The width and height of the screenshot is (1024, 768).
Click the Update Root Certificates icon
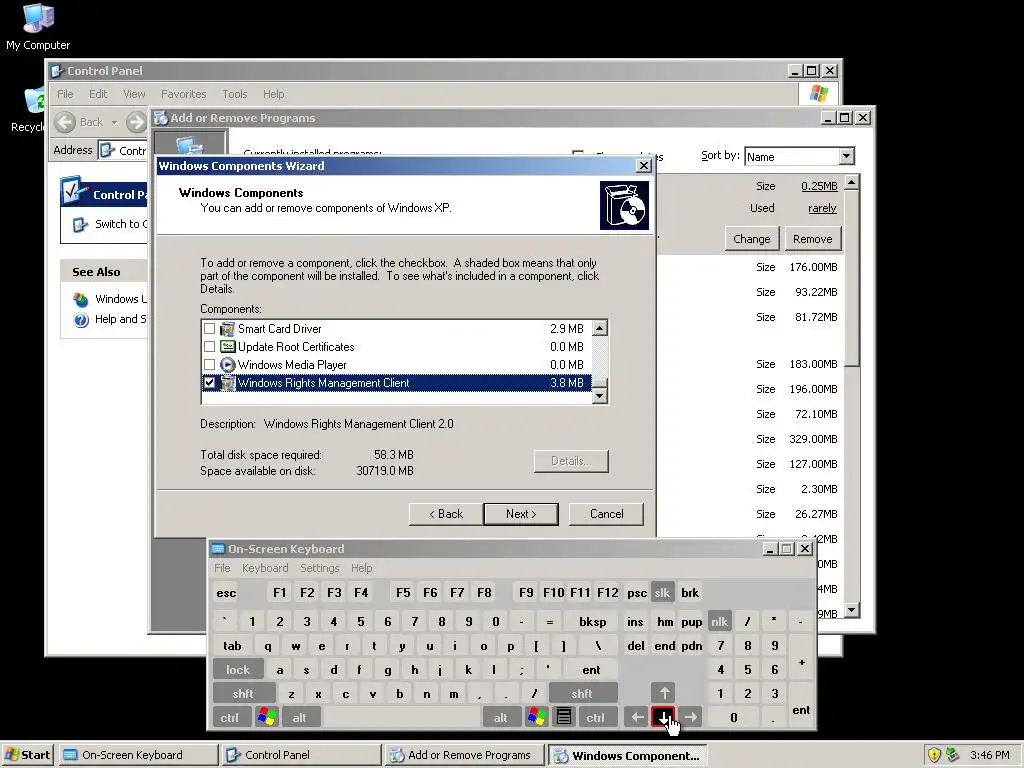point(227,347)
